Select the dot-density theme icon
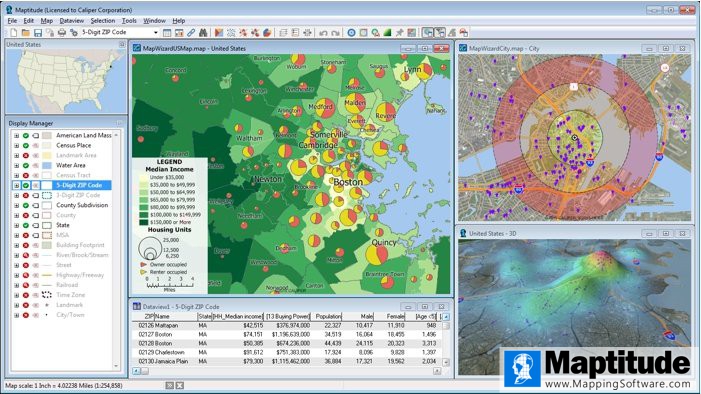This screenshot has height=394, width=701. tap(231, 33)
